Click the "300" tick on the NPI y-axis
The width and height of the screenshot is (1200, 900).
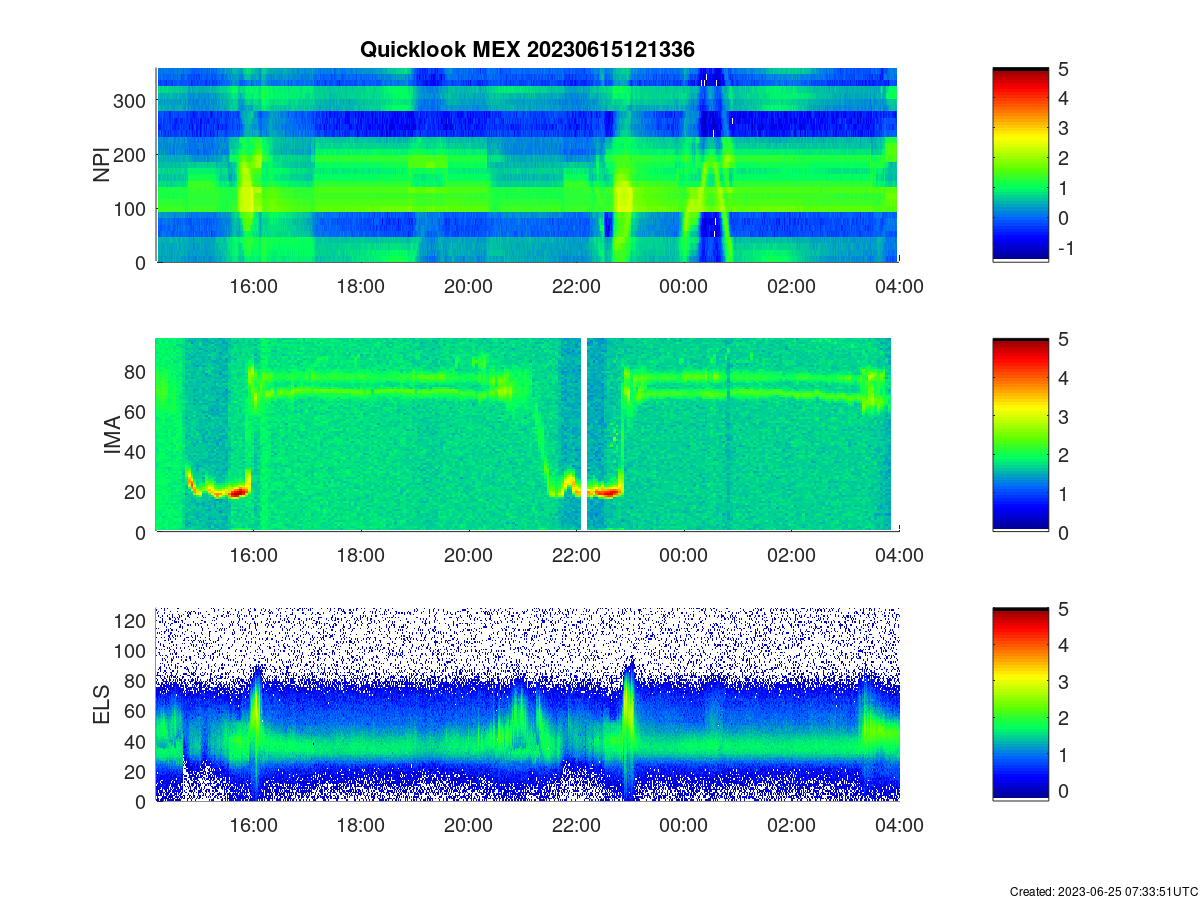coord(131,101)
